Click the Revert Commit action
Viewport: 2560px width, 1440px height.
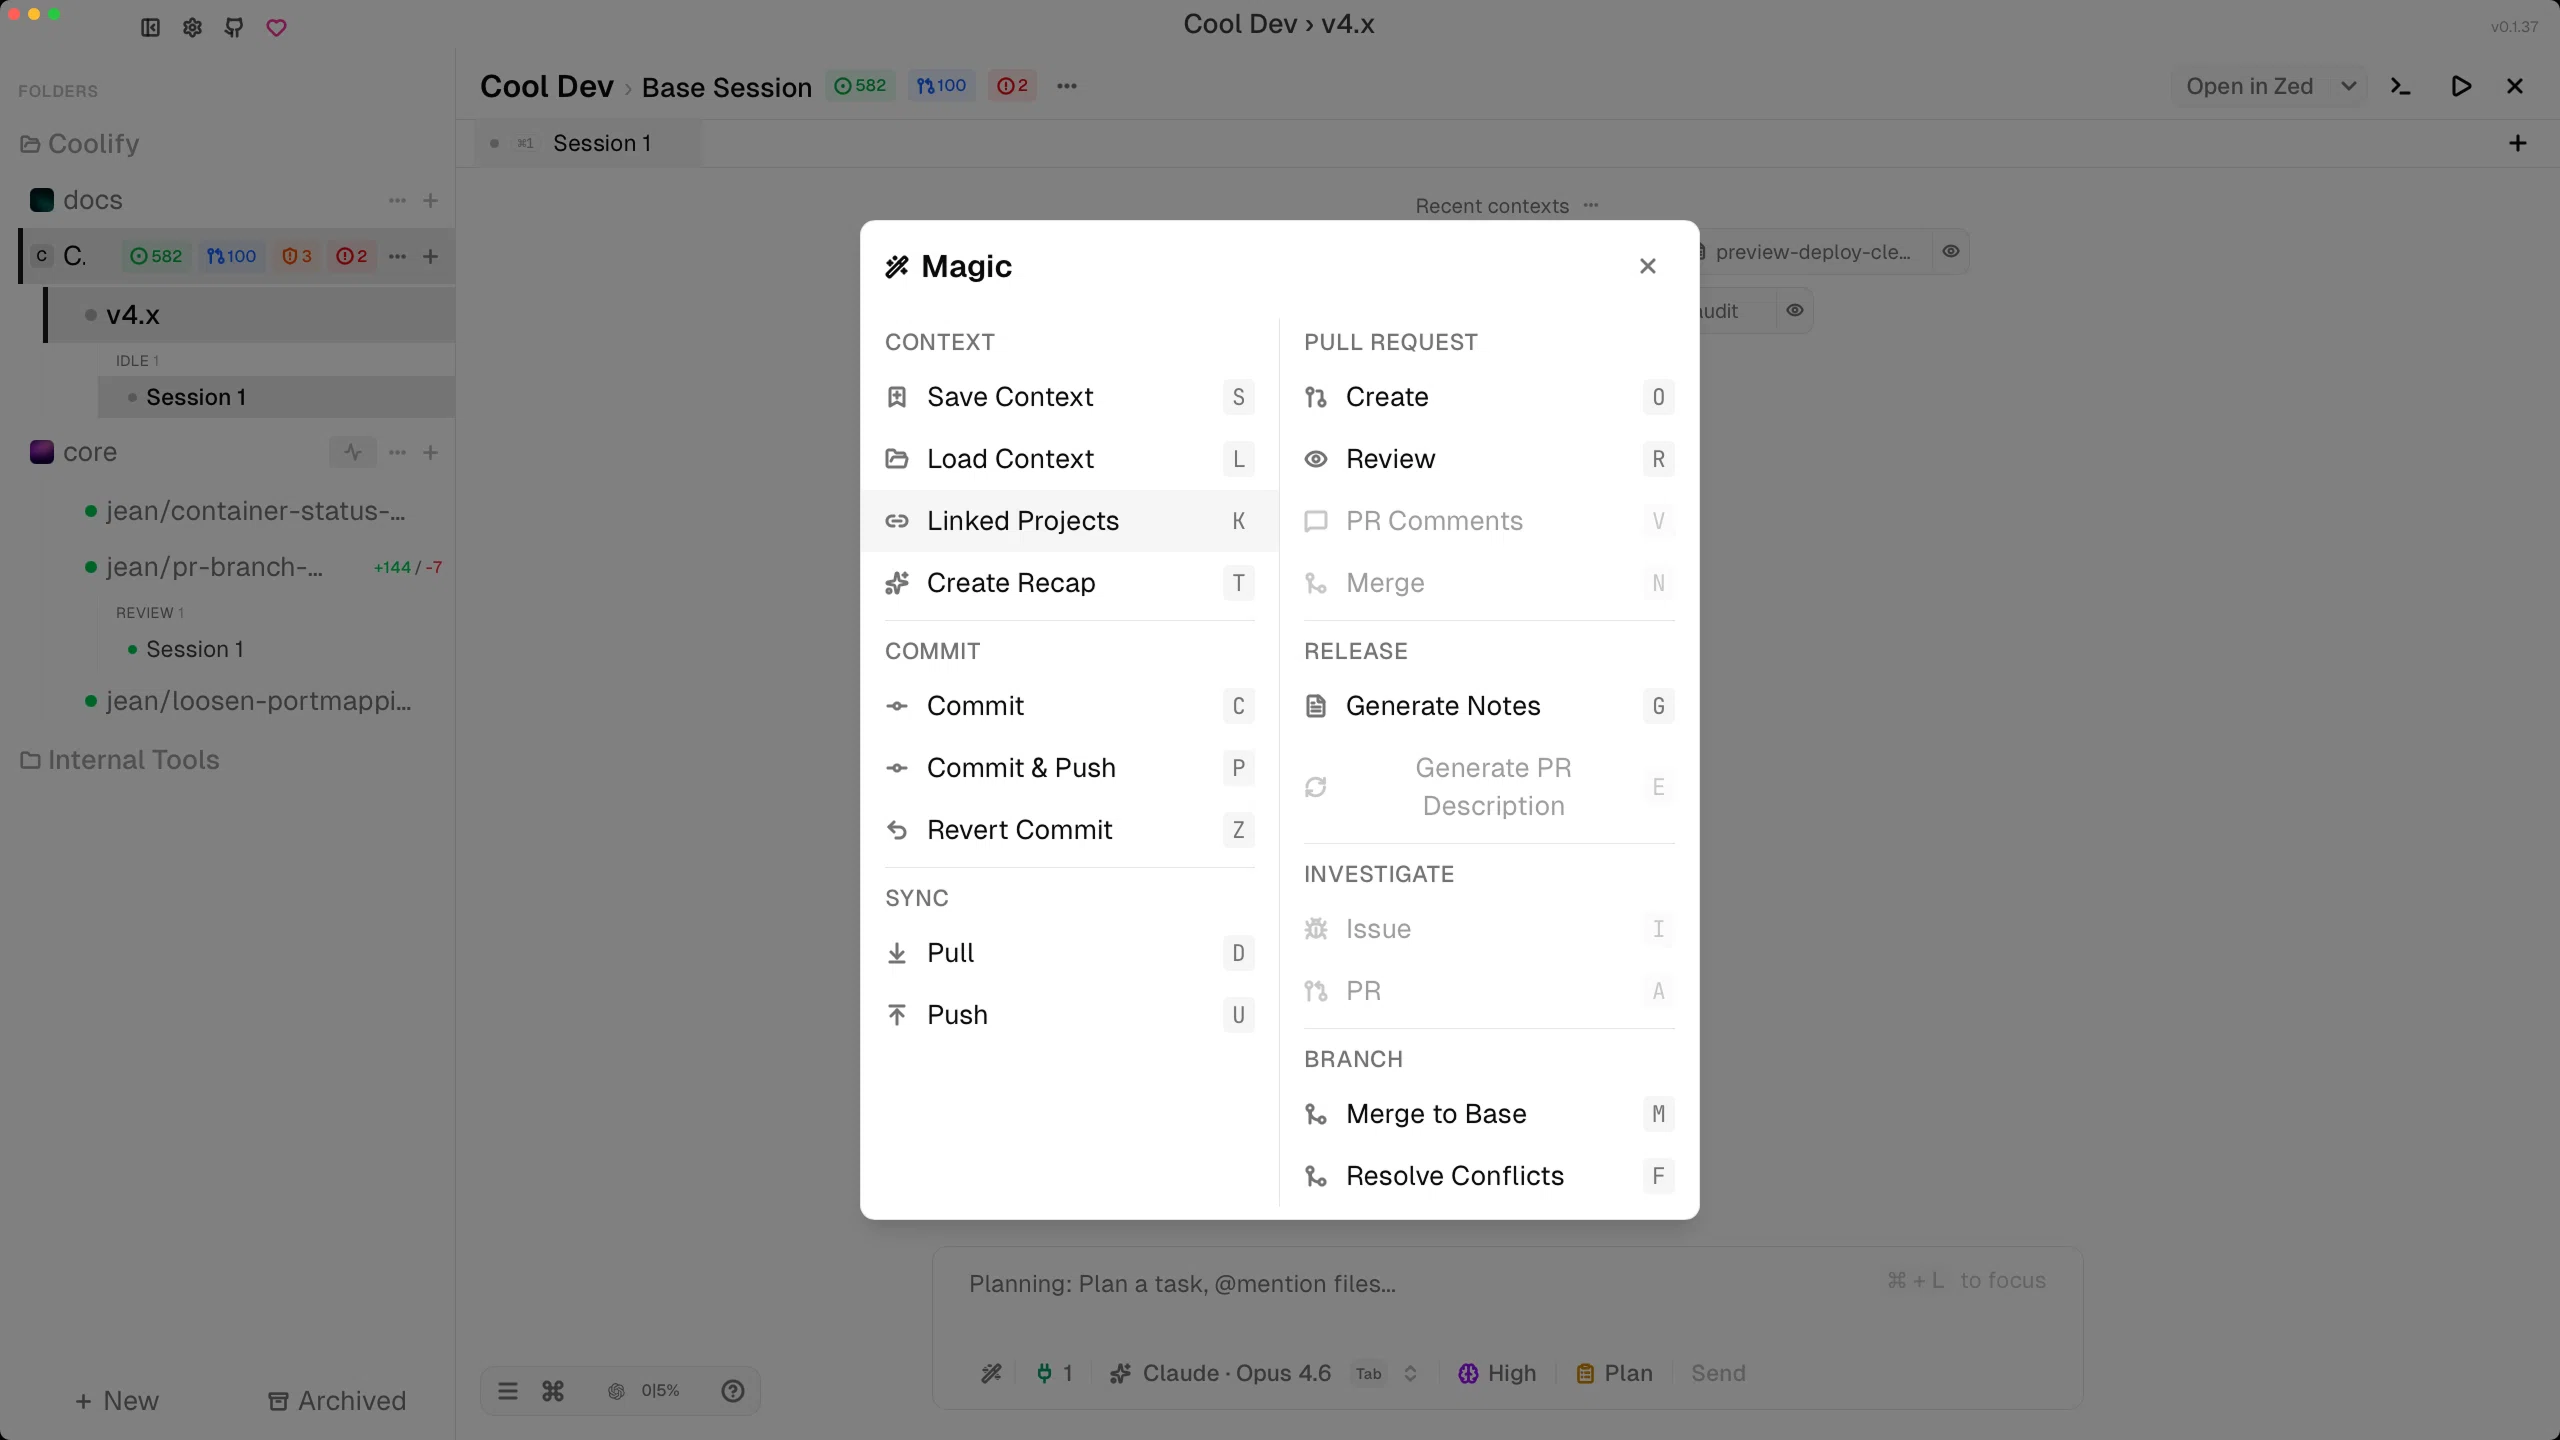(1020, 829)
